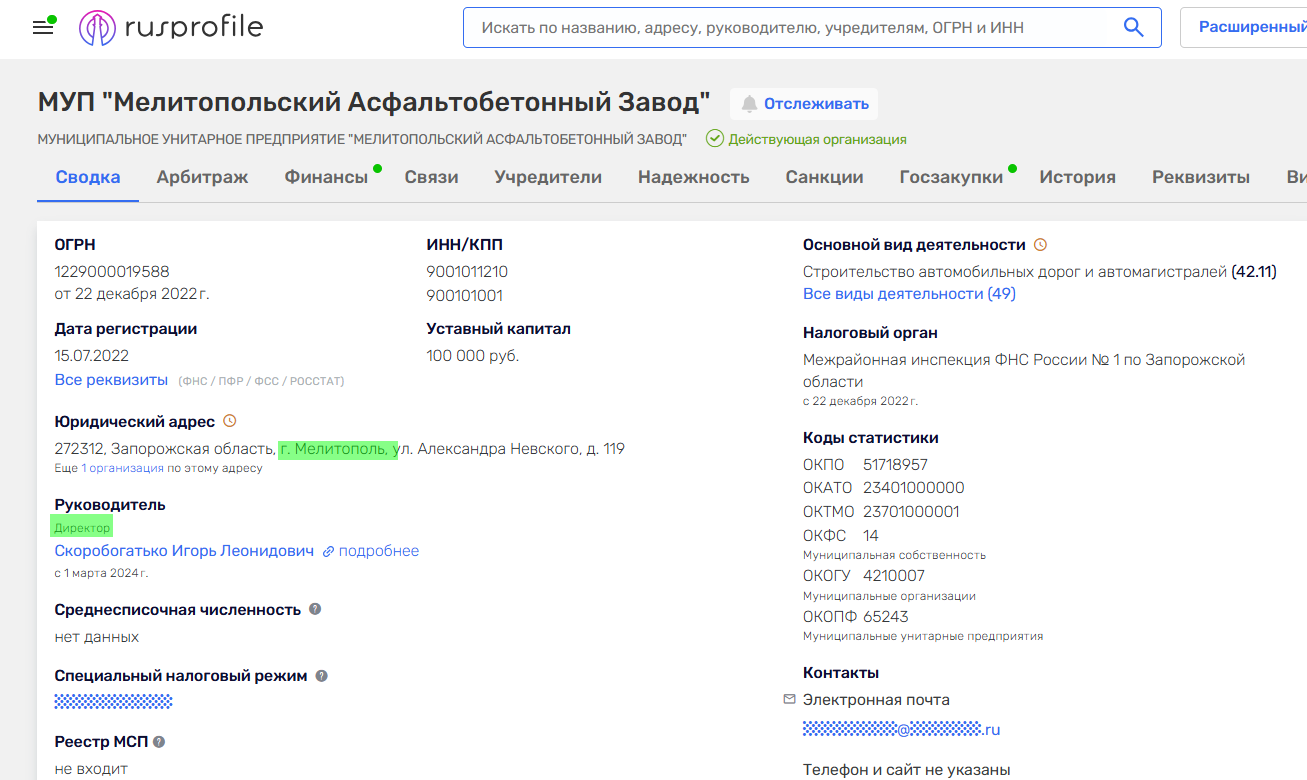Expand Все реквизиты link

tap(111, 380)
